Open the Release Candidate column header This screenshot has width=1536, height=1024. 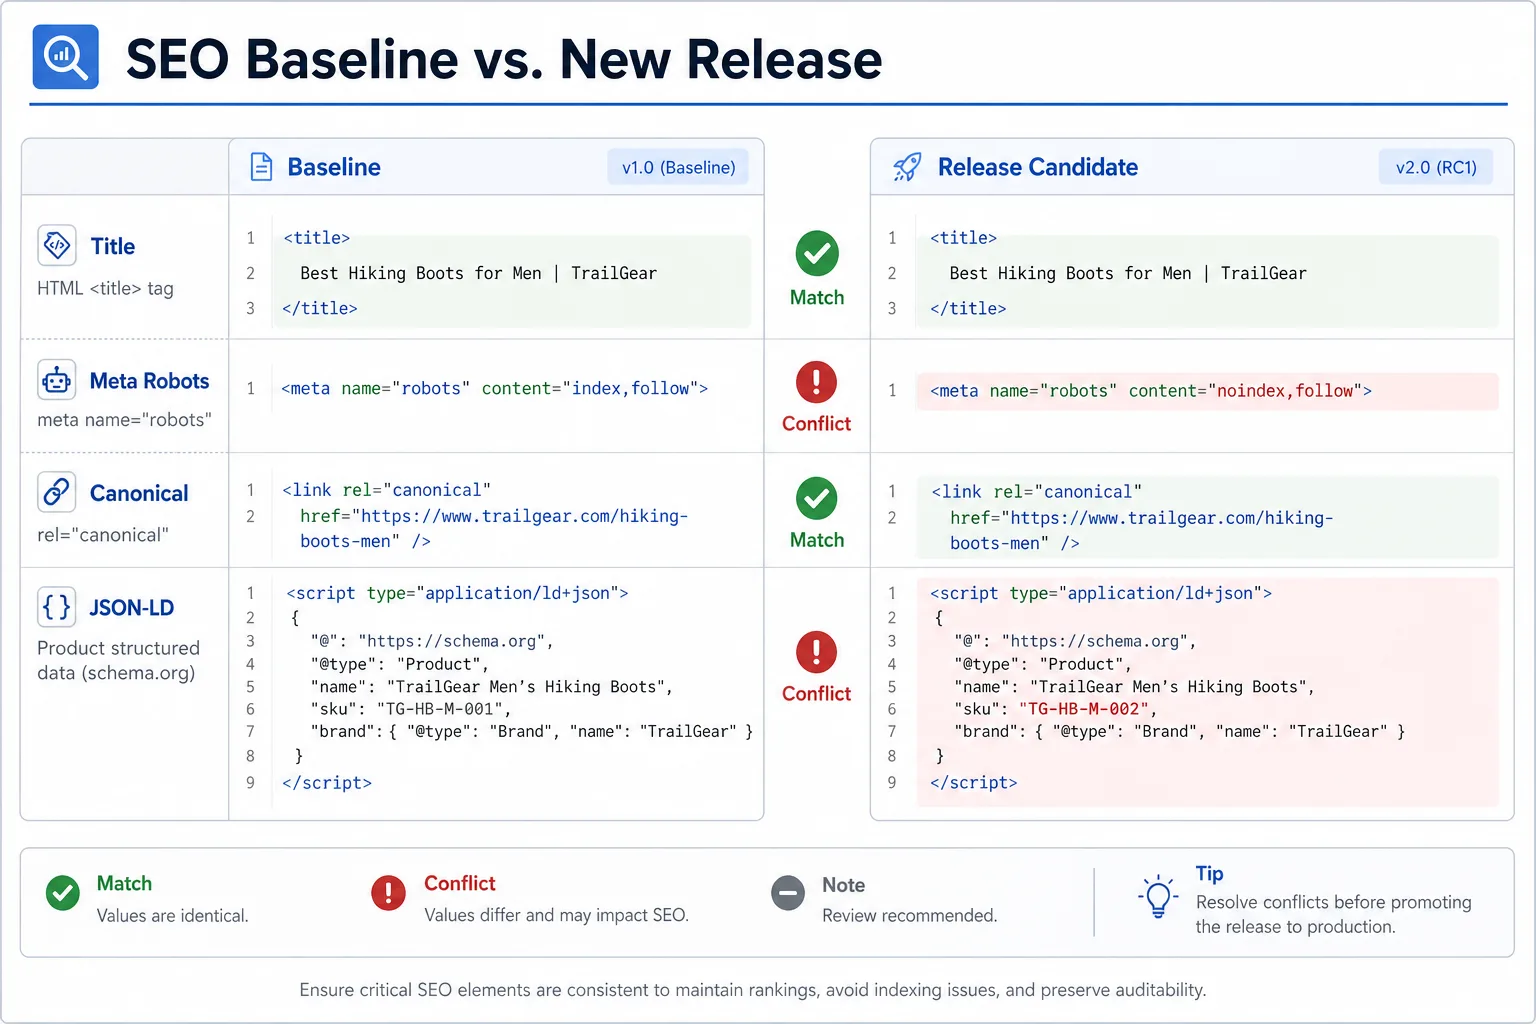pos(1038,167)
